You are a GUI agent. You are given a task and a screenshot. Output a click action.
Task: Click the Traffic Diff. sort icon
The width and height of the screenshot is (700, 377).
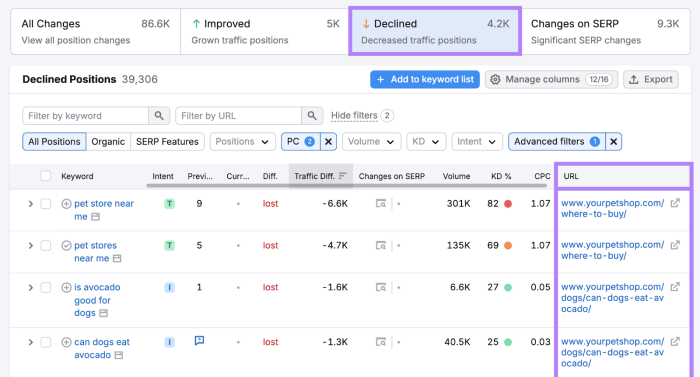tap(342, 176)
